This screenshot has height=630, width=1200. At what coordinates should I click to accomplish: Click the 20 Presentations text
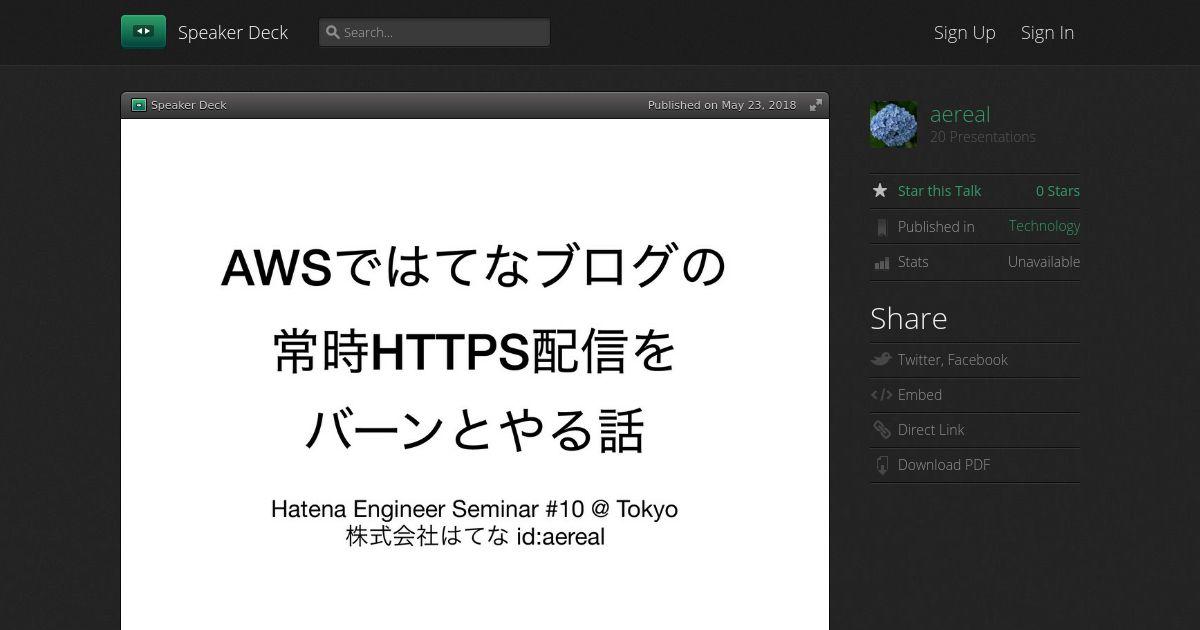click(x=983, y=137)
